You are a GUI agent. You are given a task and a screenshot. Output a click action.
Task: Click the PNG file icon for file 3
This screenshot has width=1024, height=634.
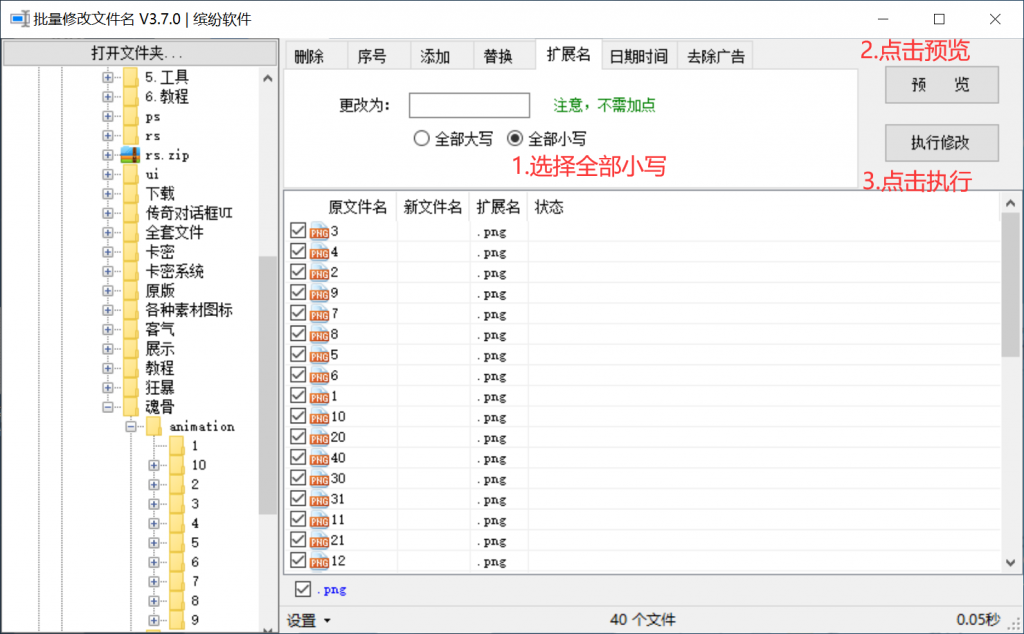319,231
